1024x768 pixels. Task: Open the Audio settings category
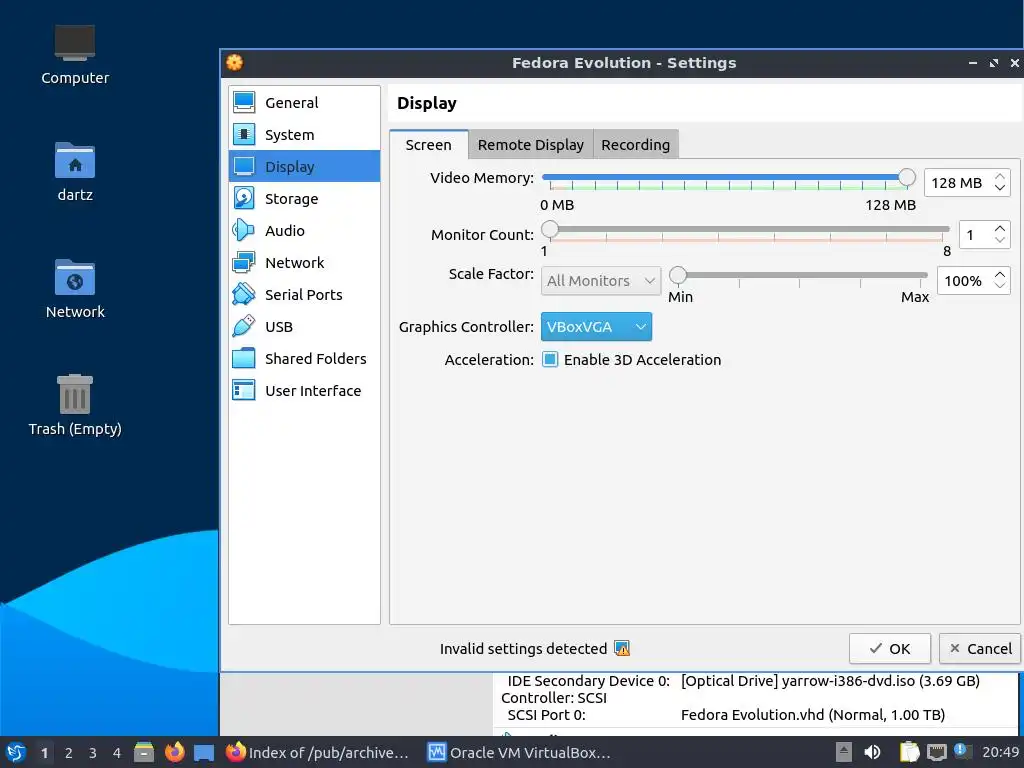(x=304, y=231)
